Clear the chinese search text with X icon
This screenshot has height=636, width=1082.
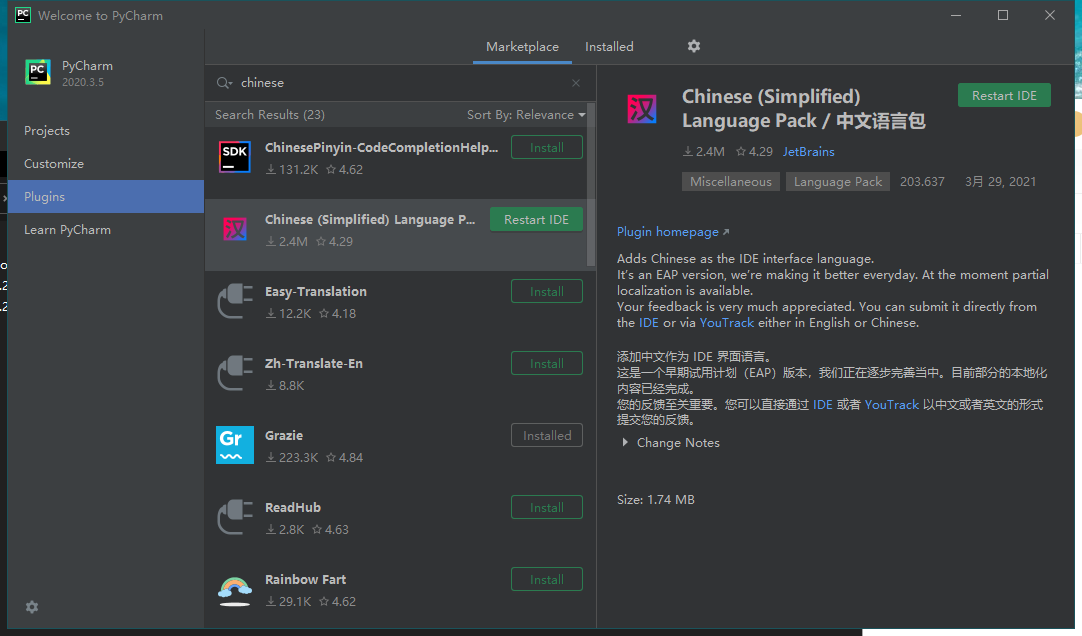pyautogui.click(x=576, y=83)
